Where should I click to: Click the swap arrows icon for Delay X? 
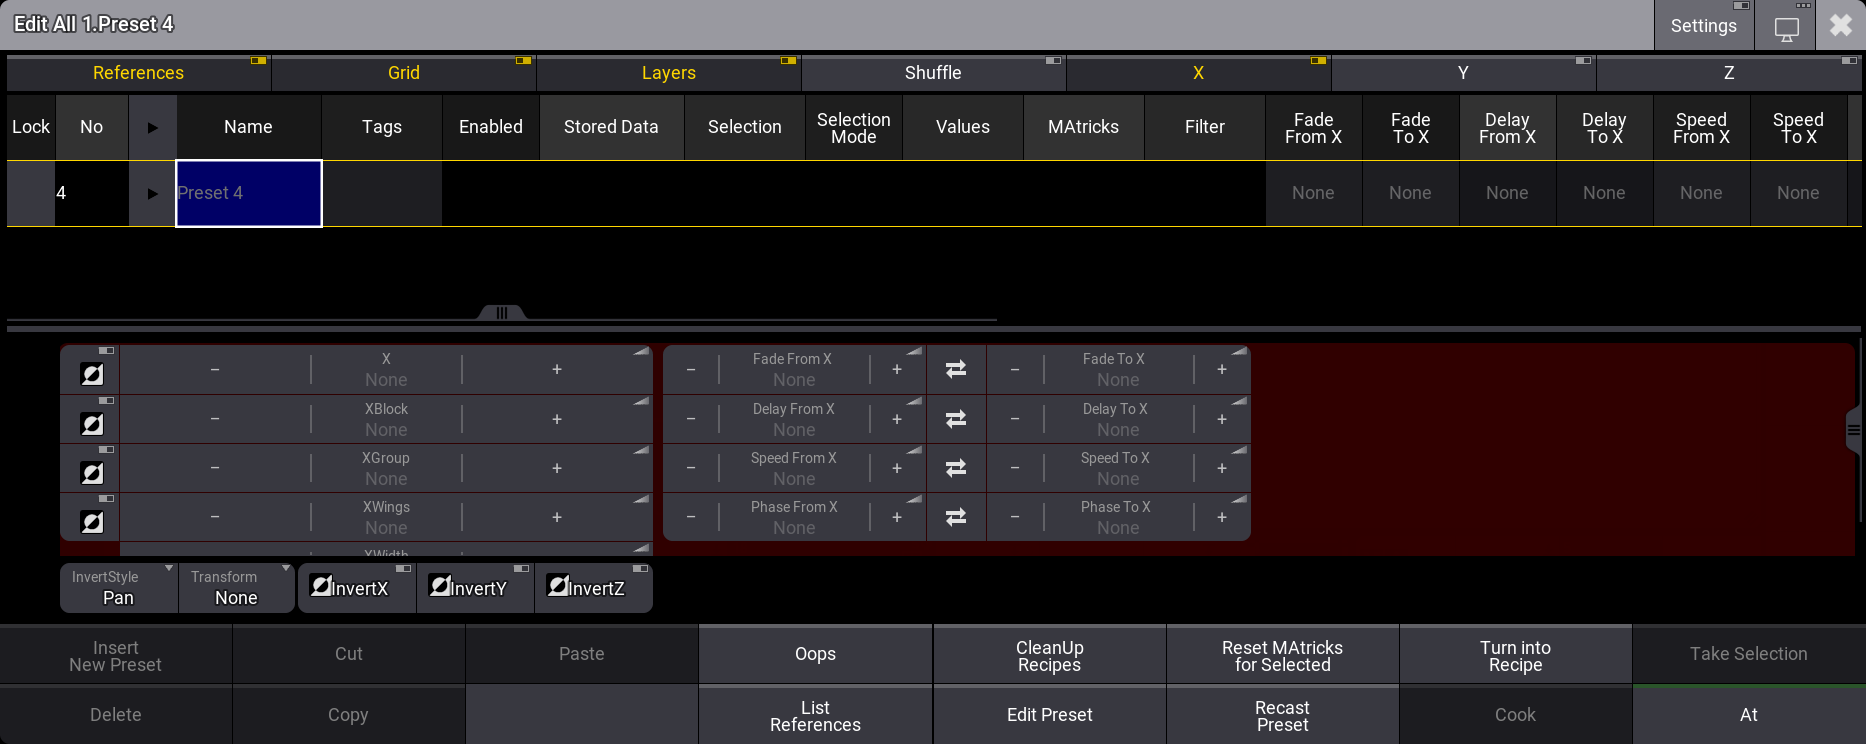click(956, 419)
